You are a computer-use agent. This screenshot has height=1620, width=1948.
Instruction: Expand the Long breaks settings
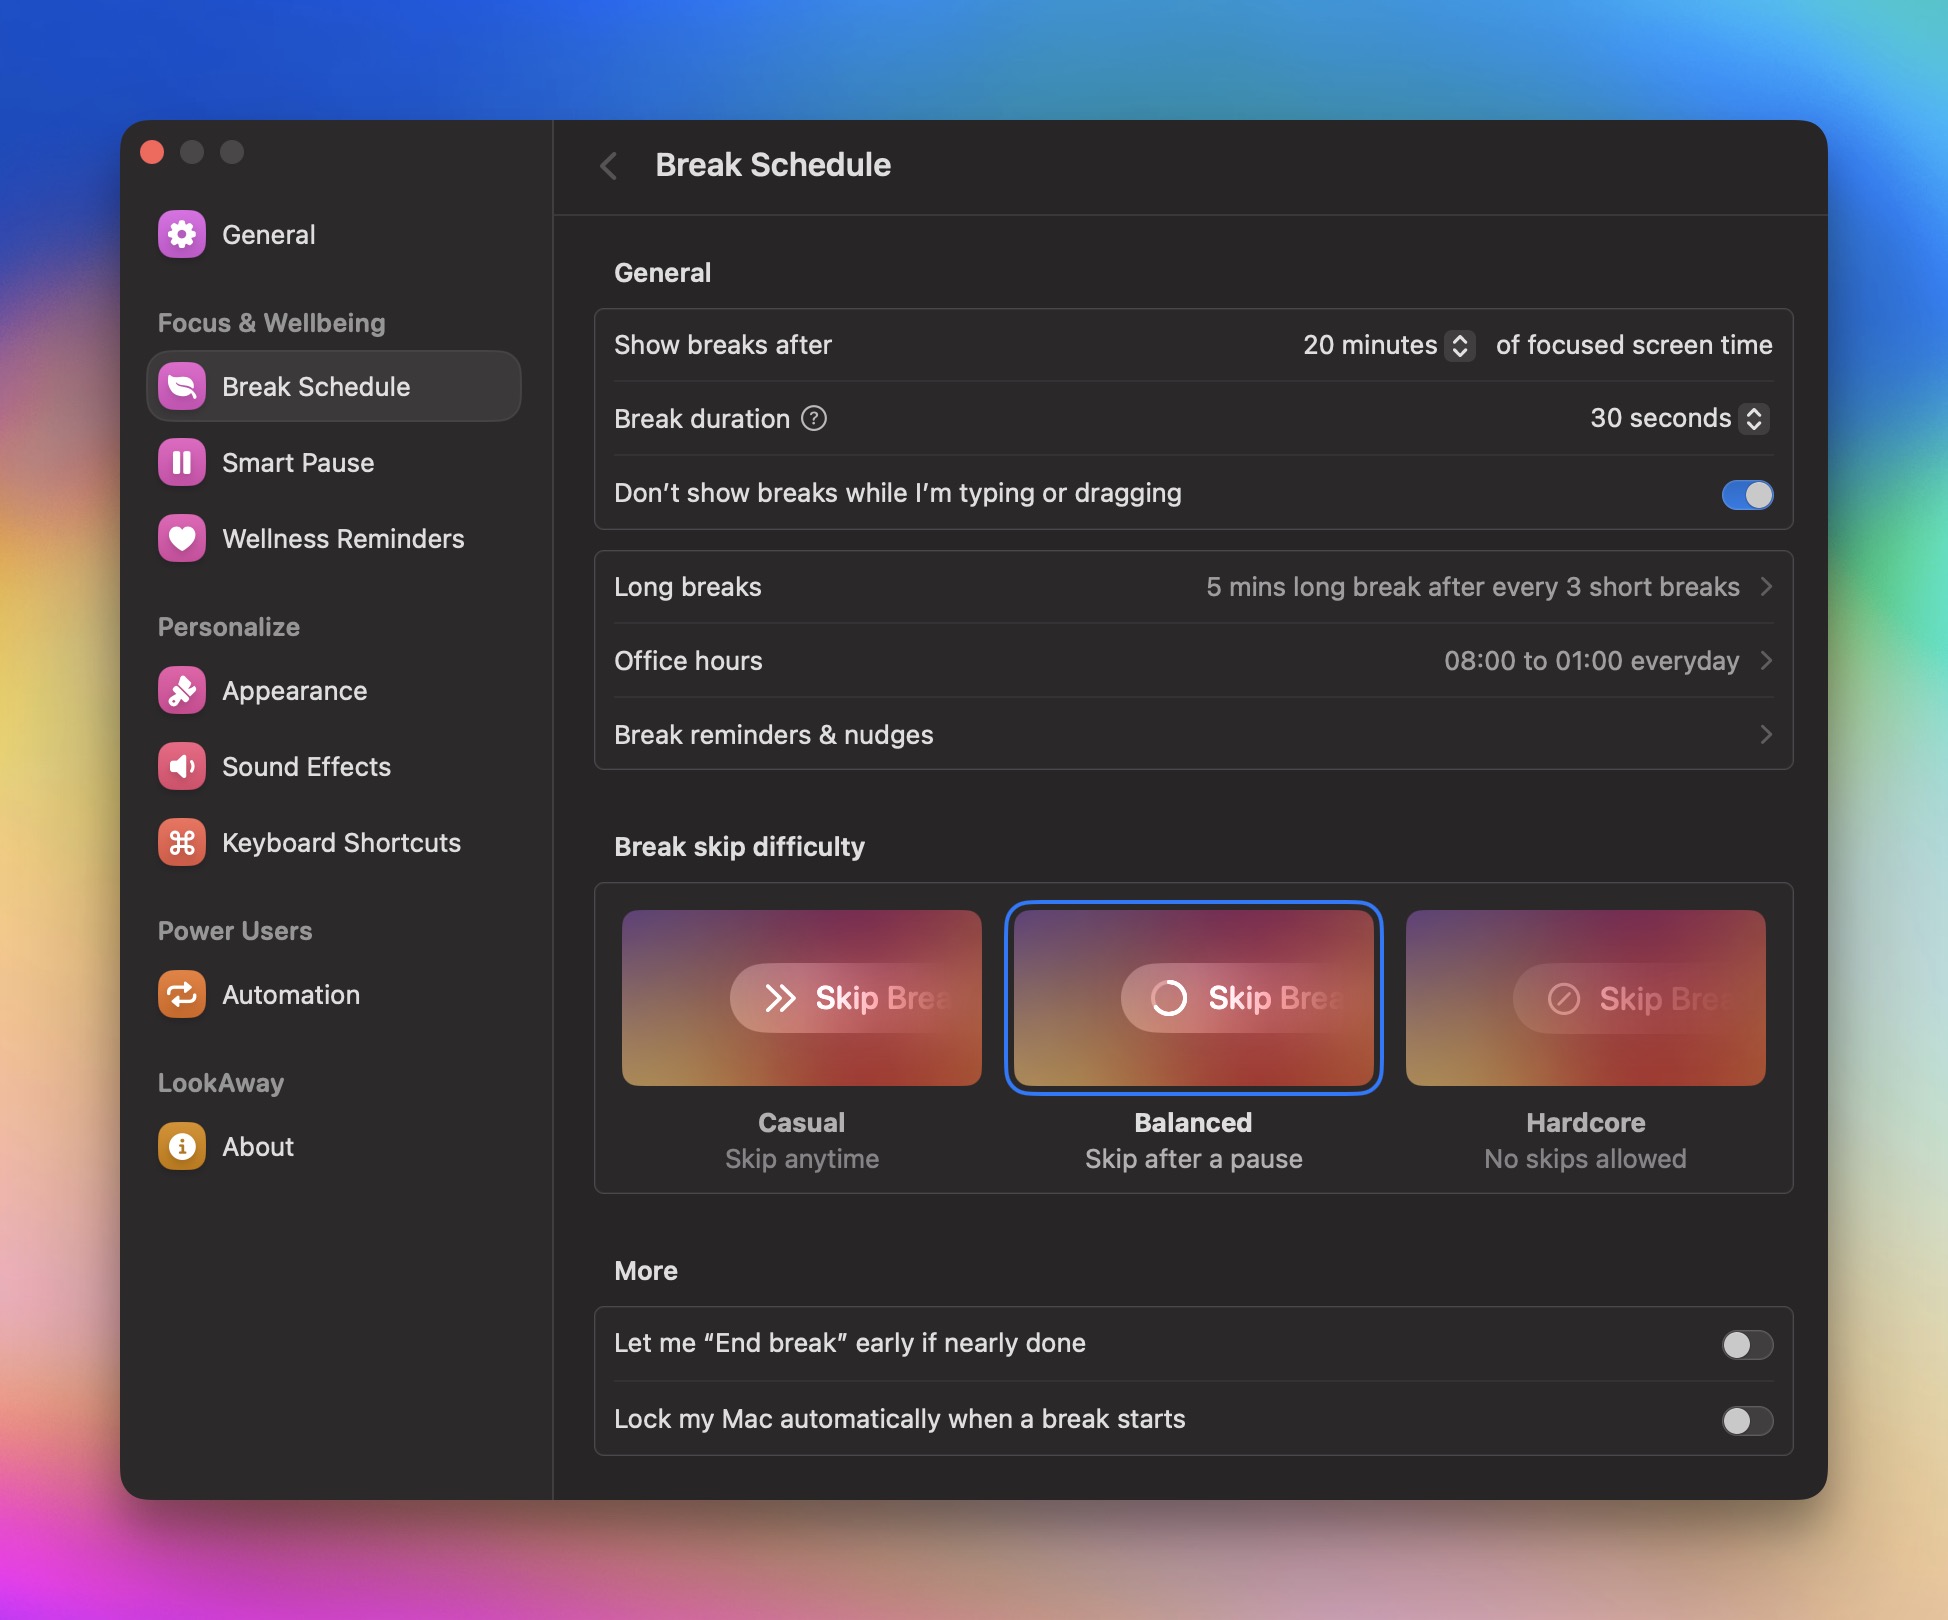click(1768, 587)
